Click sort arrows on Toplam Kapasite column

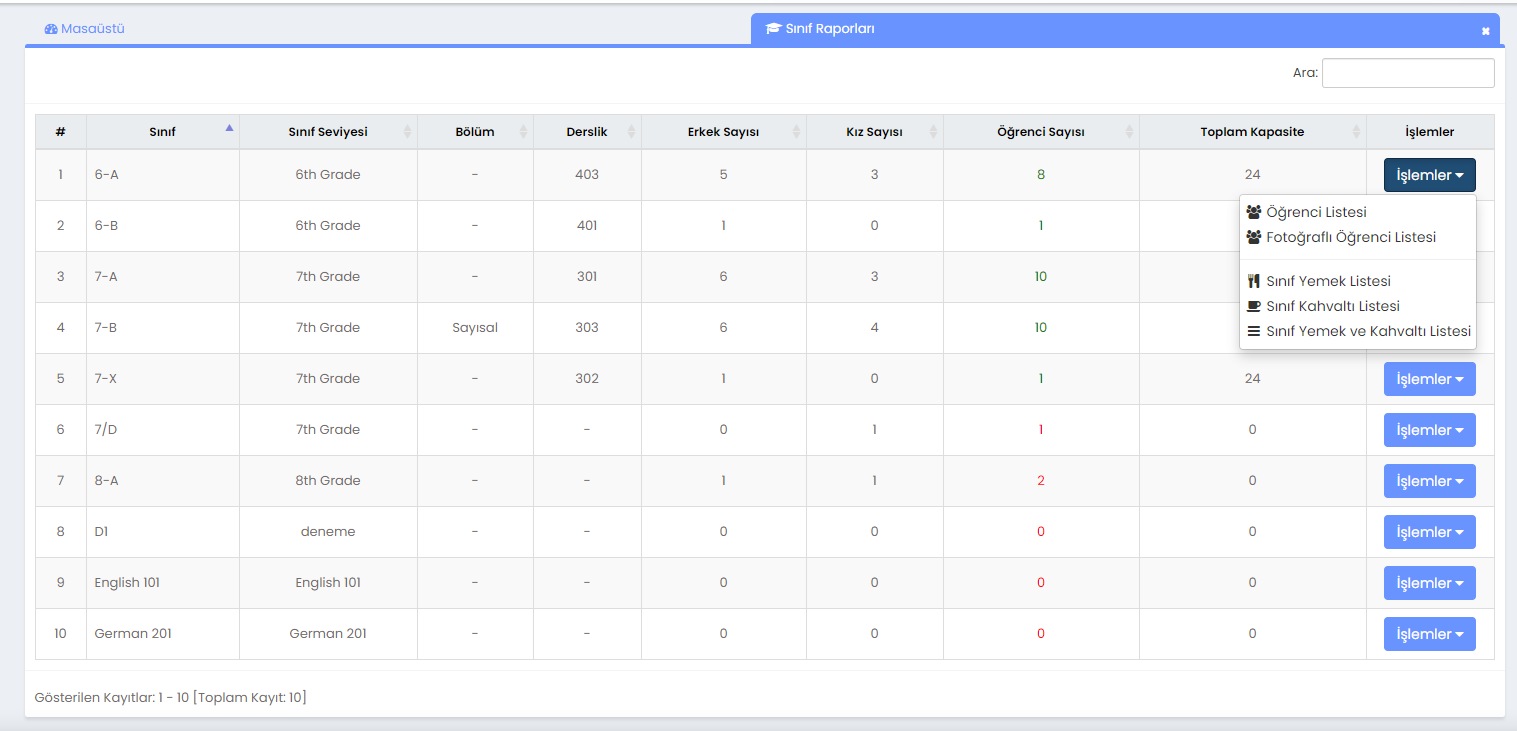[x=1356, y=132]
